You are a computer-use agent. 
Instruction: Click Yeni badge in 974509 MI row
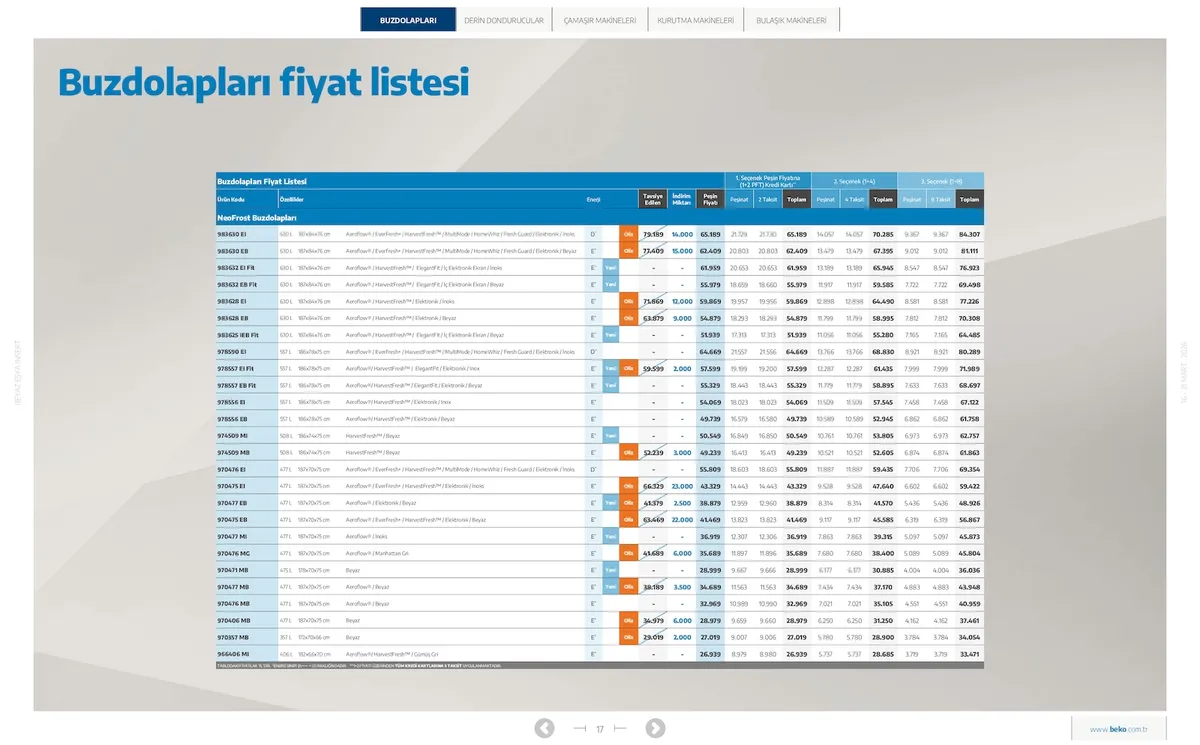pyautogui.click(x=610, y=435)
